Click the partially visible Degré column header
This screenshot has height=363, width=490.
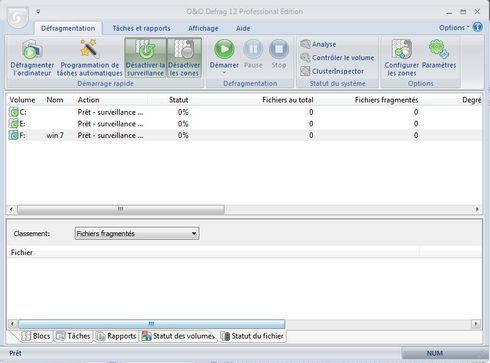click(x=472, y=100)
